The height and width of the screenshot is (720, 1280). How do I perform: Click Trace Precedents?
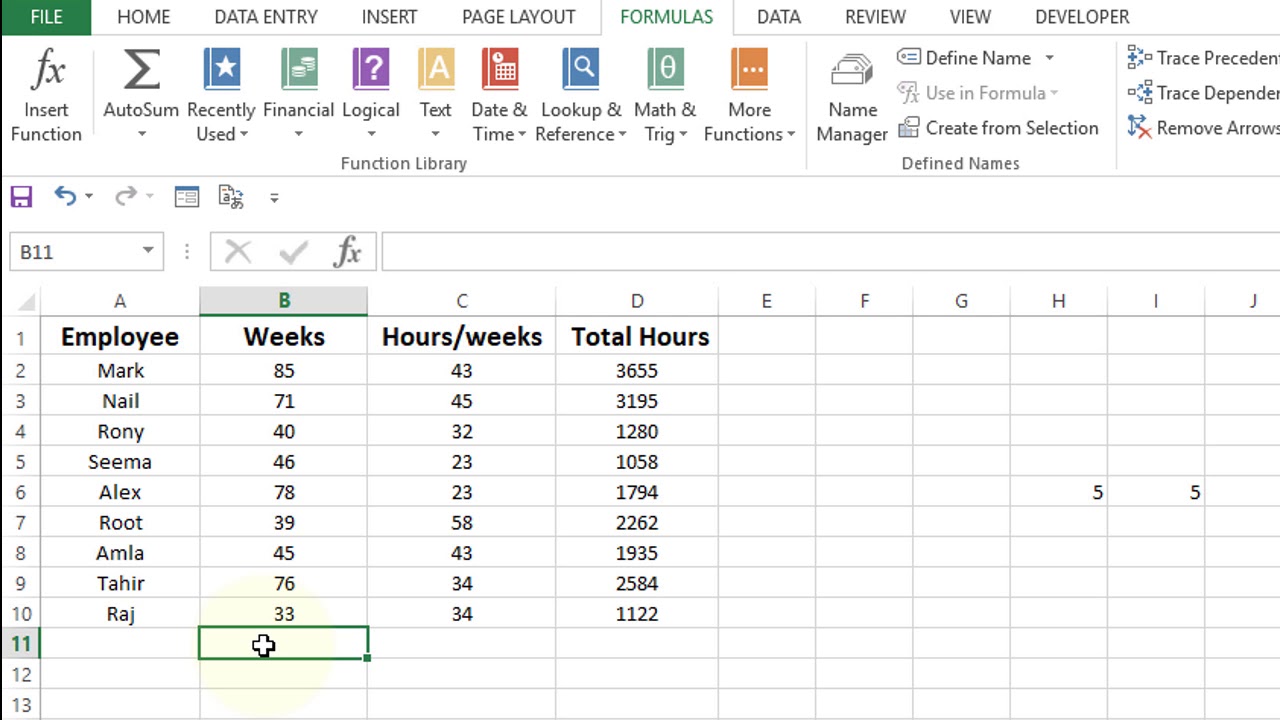1203,58
